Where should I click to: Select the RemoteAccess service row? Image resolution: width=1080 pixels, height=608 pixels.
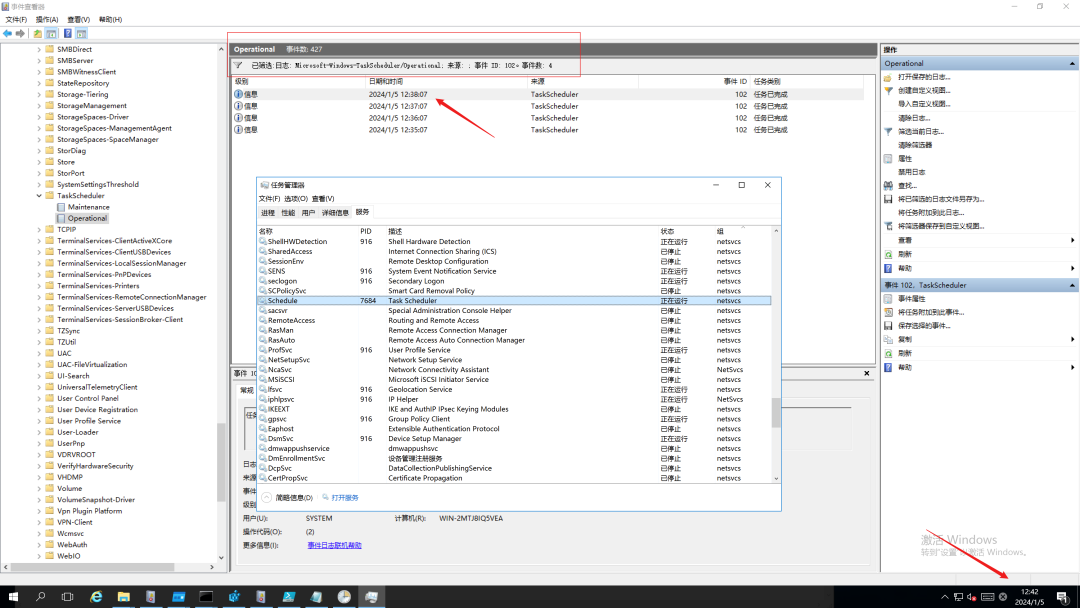click(515, 320)
